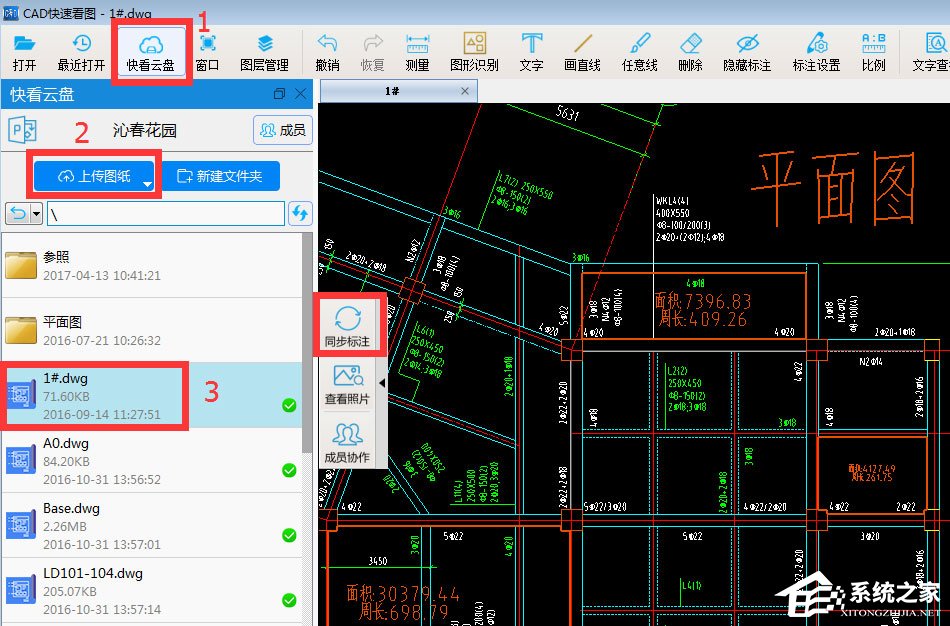This screenshot has height=626, width=950.
Task: Select the 测量 measure tool
Action: pyautogui.click(x=417, y=52)
